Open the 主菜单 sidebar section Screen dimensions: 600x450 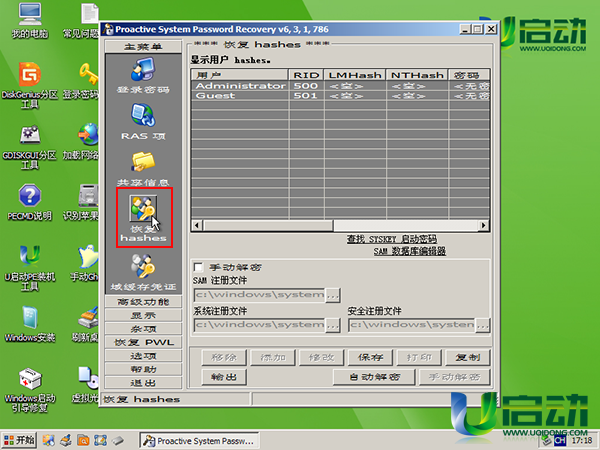pyautogui.click(x=143, y=47)
